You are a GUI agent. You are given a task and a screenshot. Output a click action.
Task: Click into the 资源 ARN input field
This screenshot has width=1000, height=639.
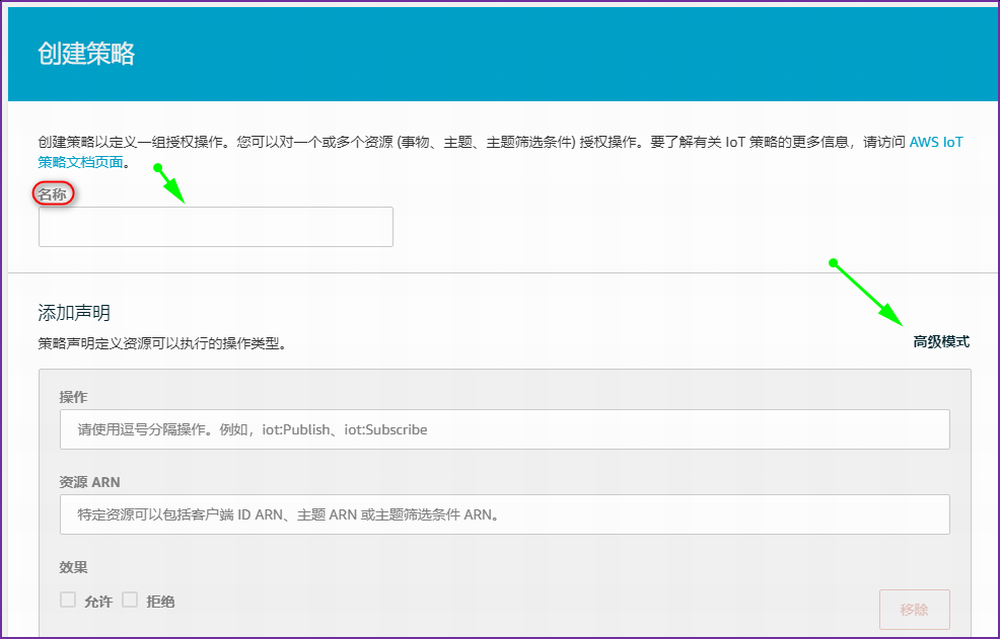[504, 515]
